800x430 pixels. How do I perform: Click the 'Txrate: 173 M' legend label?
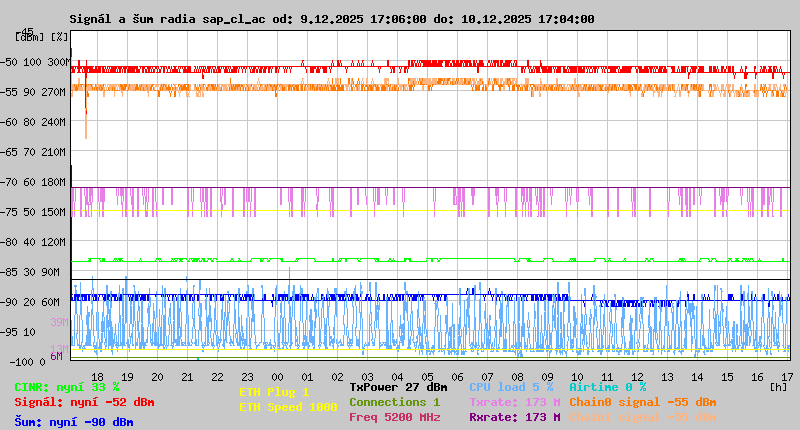click(x=515, y=402)
